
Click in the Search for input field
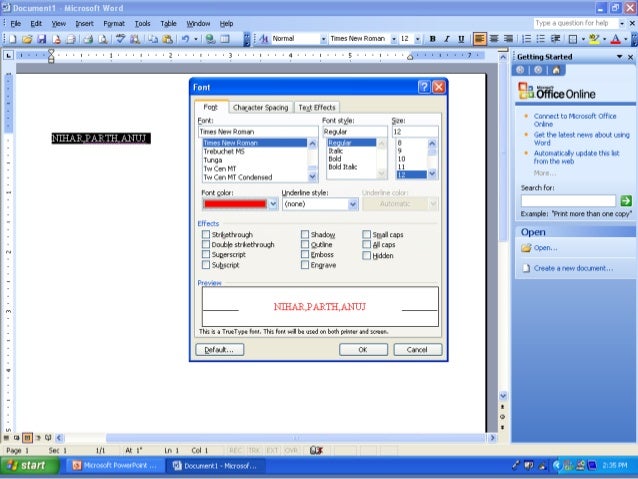(568, 200)
